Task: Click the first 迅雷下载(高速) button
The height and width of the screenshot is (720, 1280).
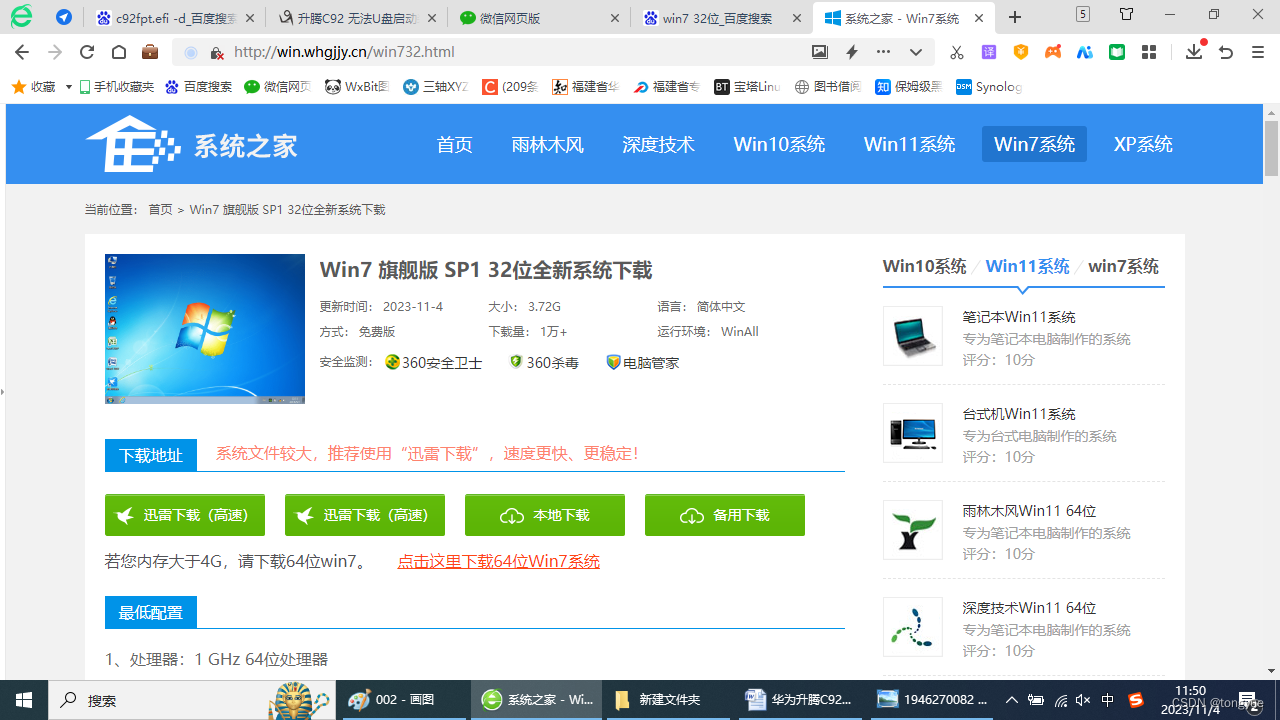Action: pos(185,515)
